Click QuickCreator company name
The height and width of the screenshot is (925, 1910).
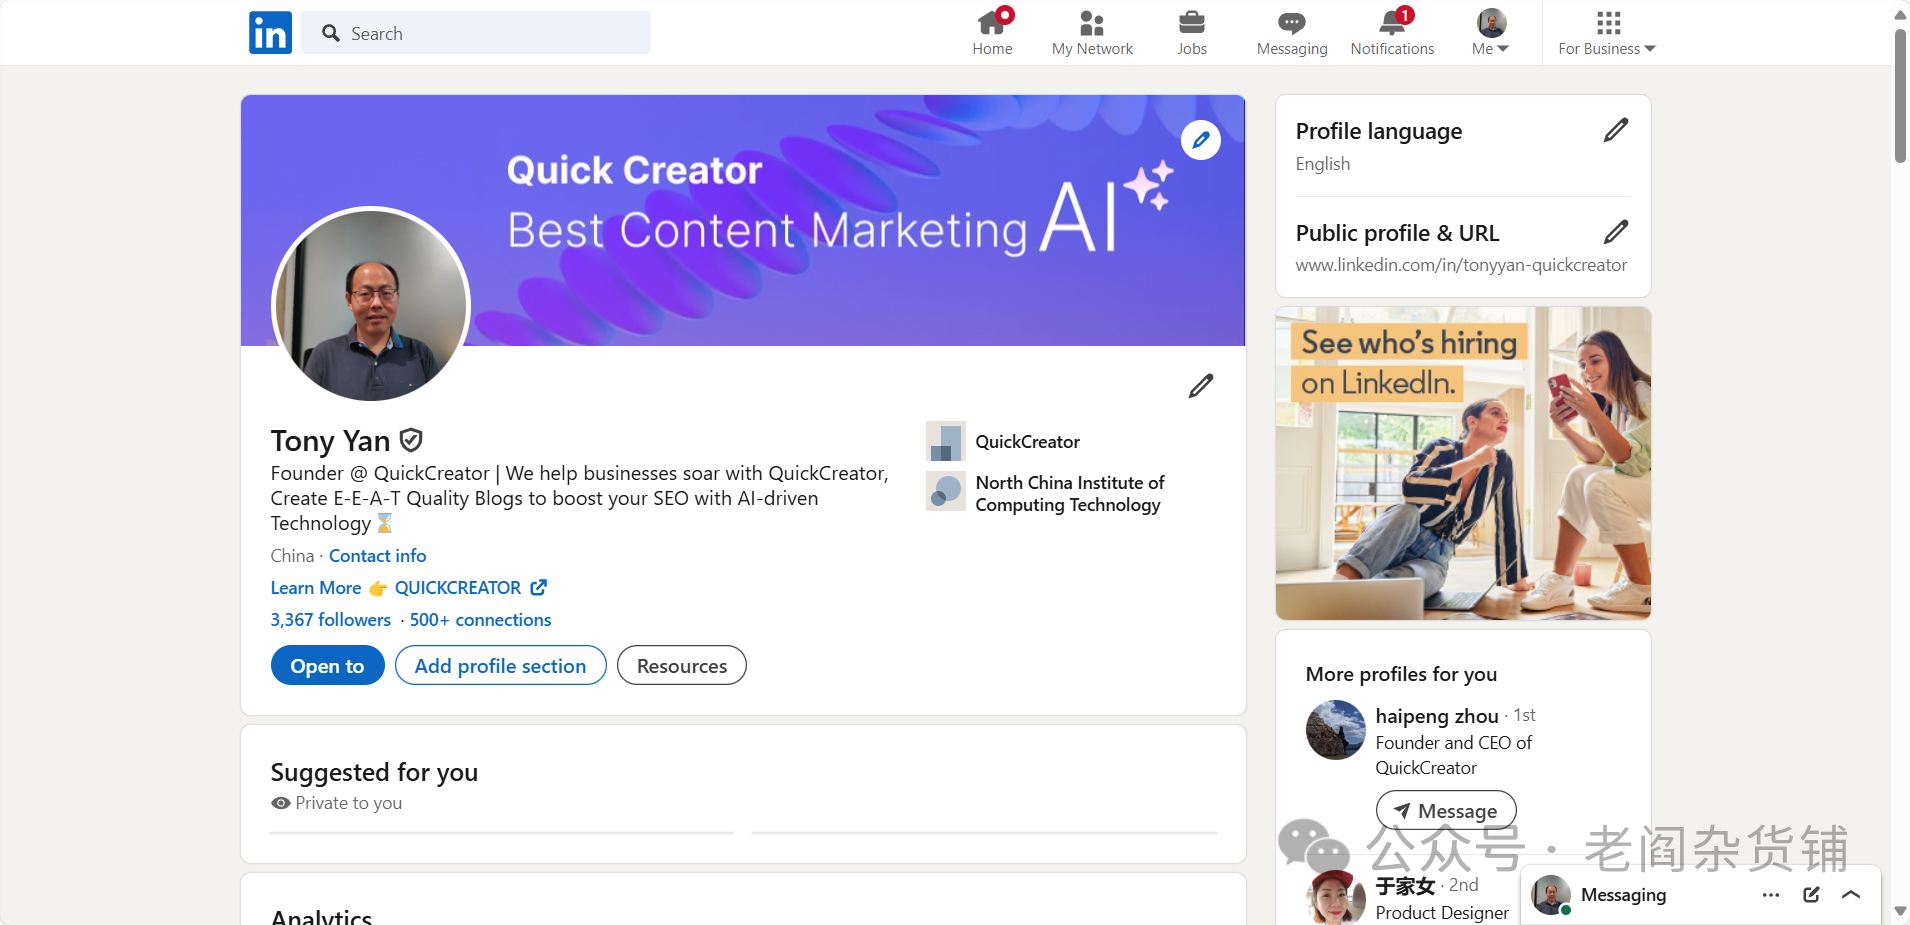pyautogui.click(x=1028, y=442)
